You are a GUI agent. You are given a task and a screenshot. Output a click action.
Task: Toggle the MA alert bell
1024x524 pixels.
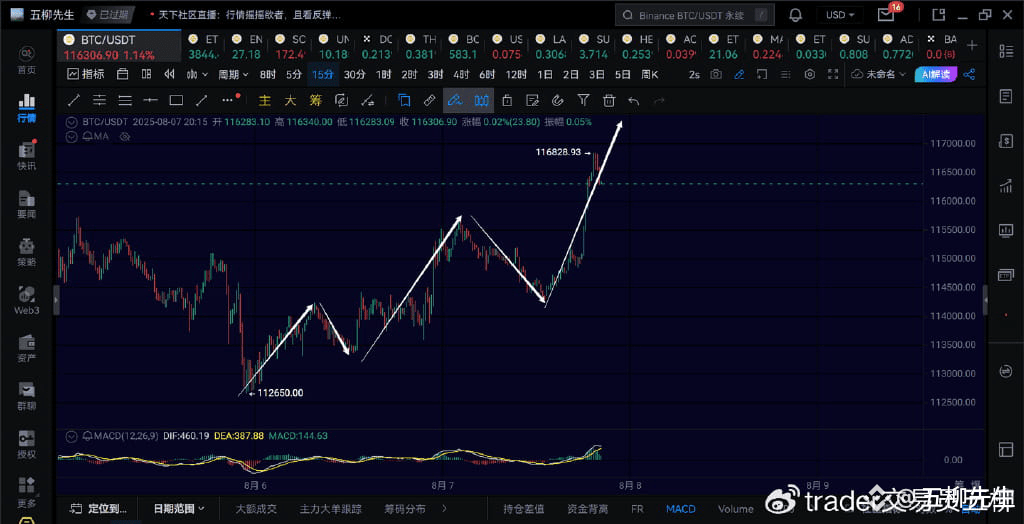[87, 137]
